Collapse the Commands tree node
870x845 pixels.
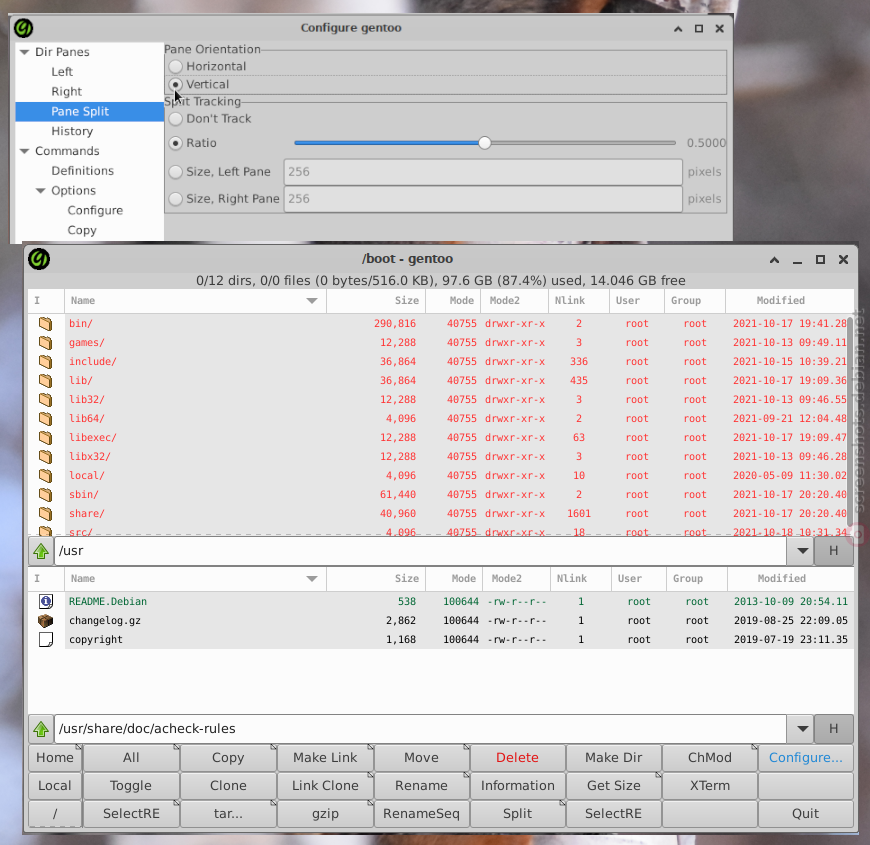(x=24, y=151)
